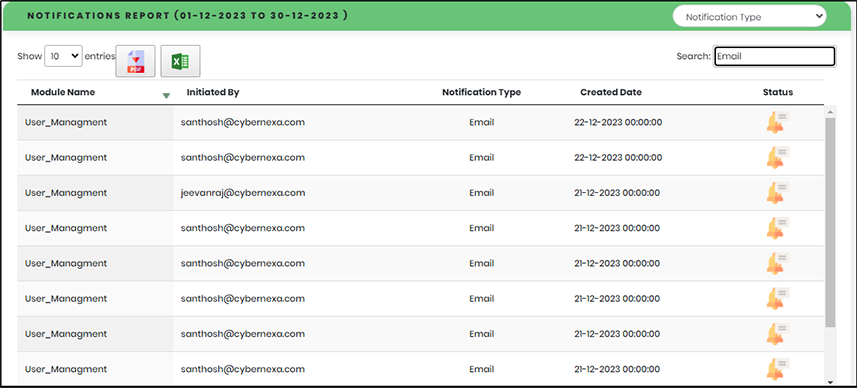
Task: Click status bell icon in fourth row
Action: click(x=777, y=228)
